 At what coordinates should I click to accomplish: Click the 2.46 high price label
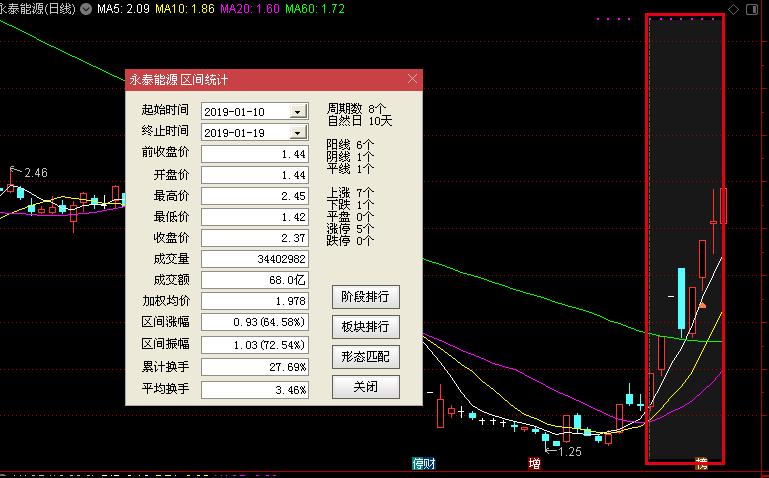pyautogui.click(x=36, y=173)
